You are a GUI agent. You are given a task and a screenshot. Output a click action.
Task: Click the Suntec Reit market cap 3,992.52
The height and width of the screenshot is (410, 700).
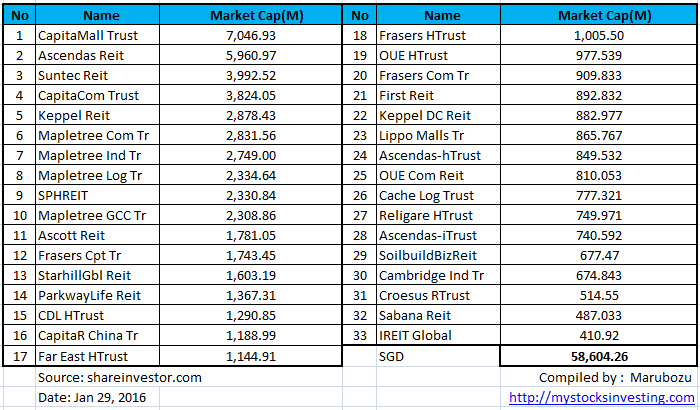[x=244, y=75]
